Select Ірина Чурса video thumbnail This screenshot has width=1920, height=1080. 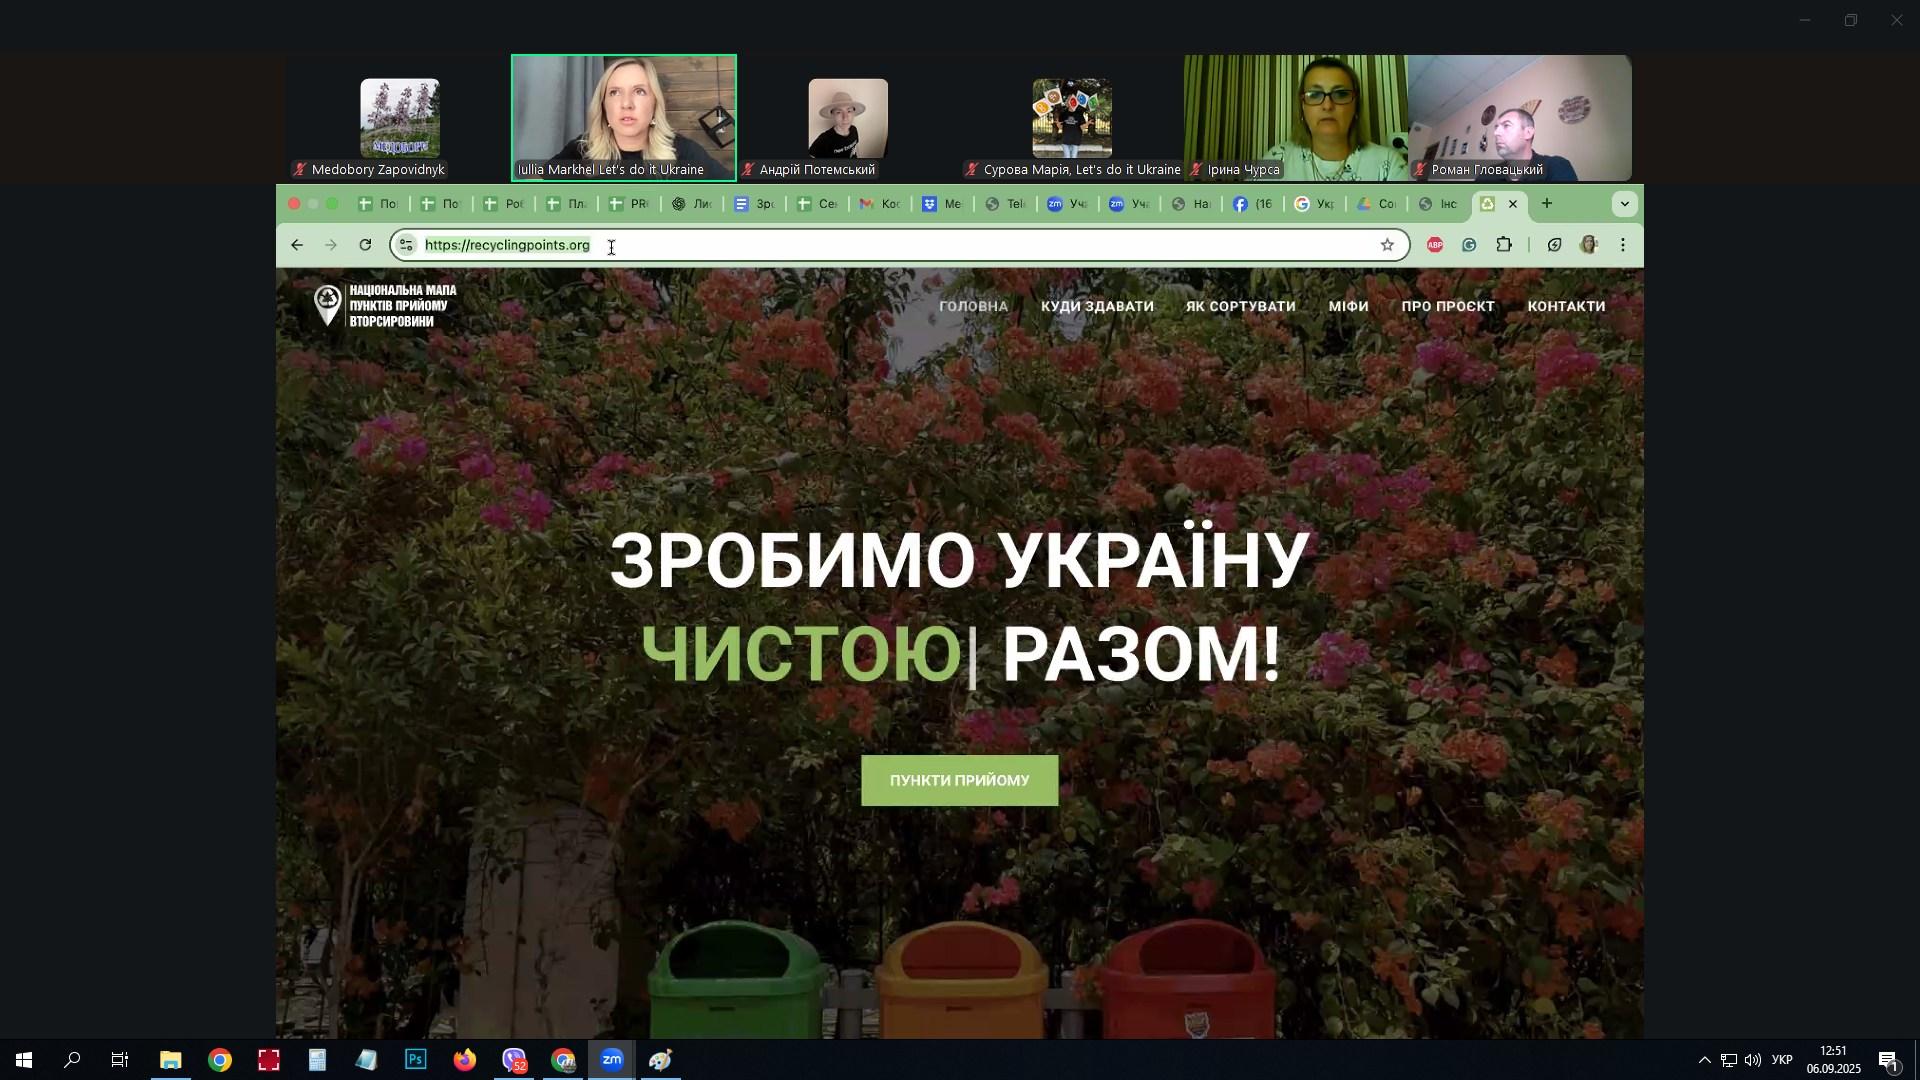coord(1296,118)
